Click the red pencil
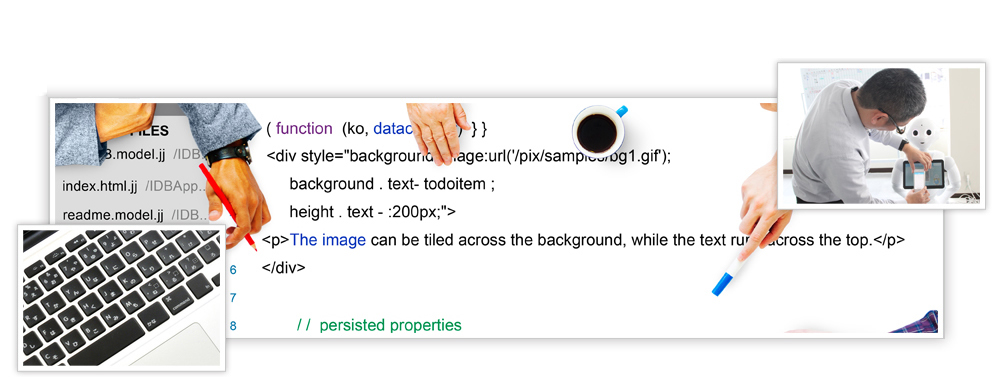Viewport: 1000px width, 377px height. coord(228,207)
